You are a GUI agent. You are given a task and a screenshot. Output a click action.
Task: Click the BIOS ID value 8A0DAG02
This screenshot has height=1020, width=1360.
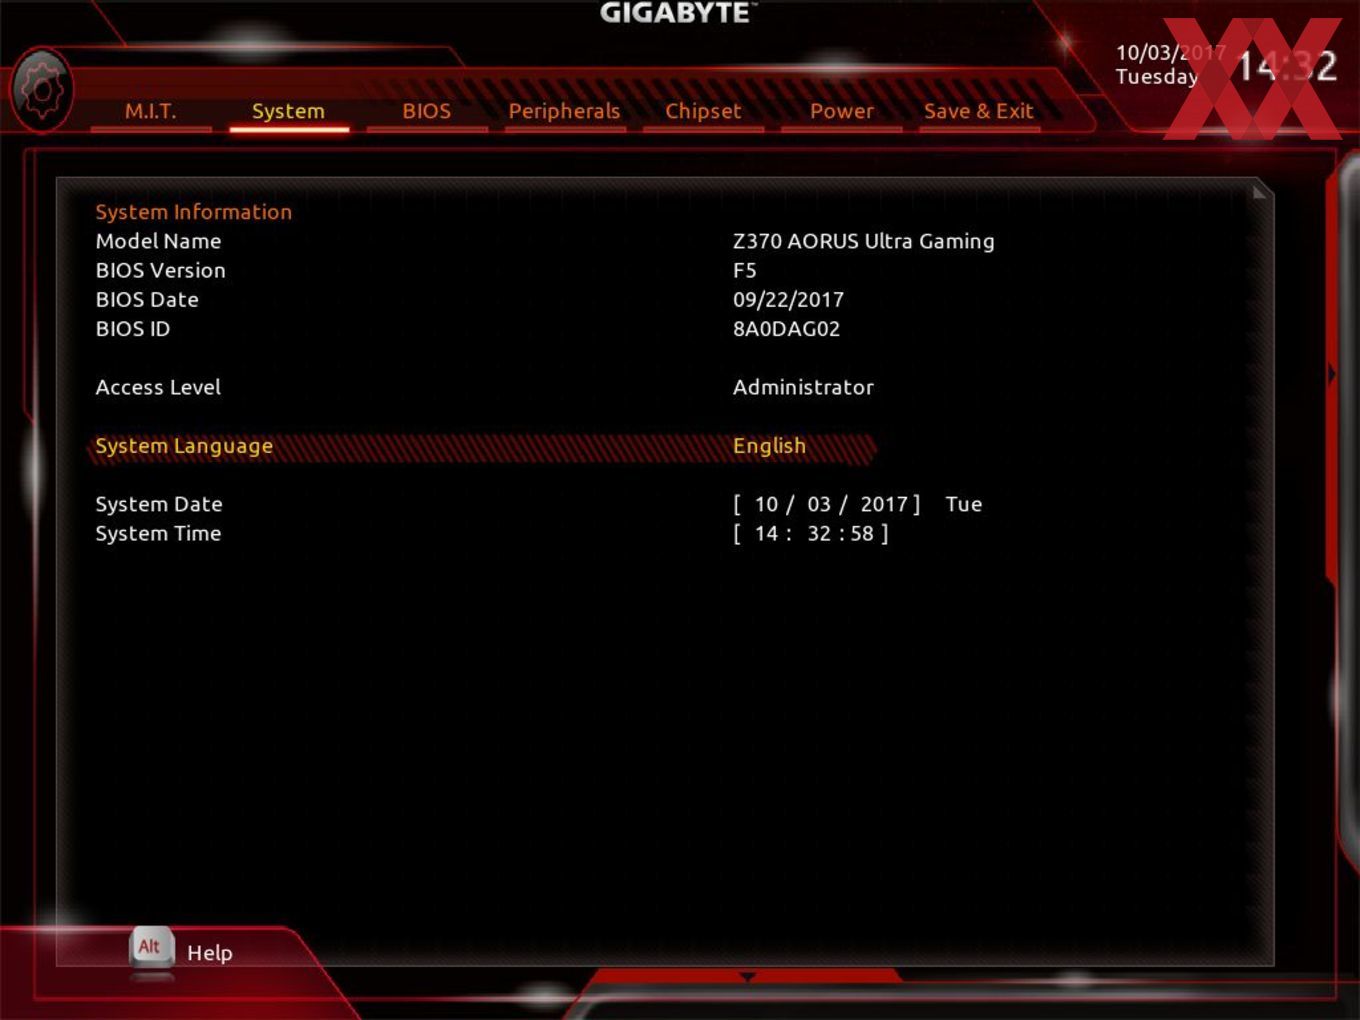786,329
